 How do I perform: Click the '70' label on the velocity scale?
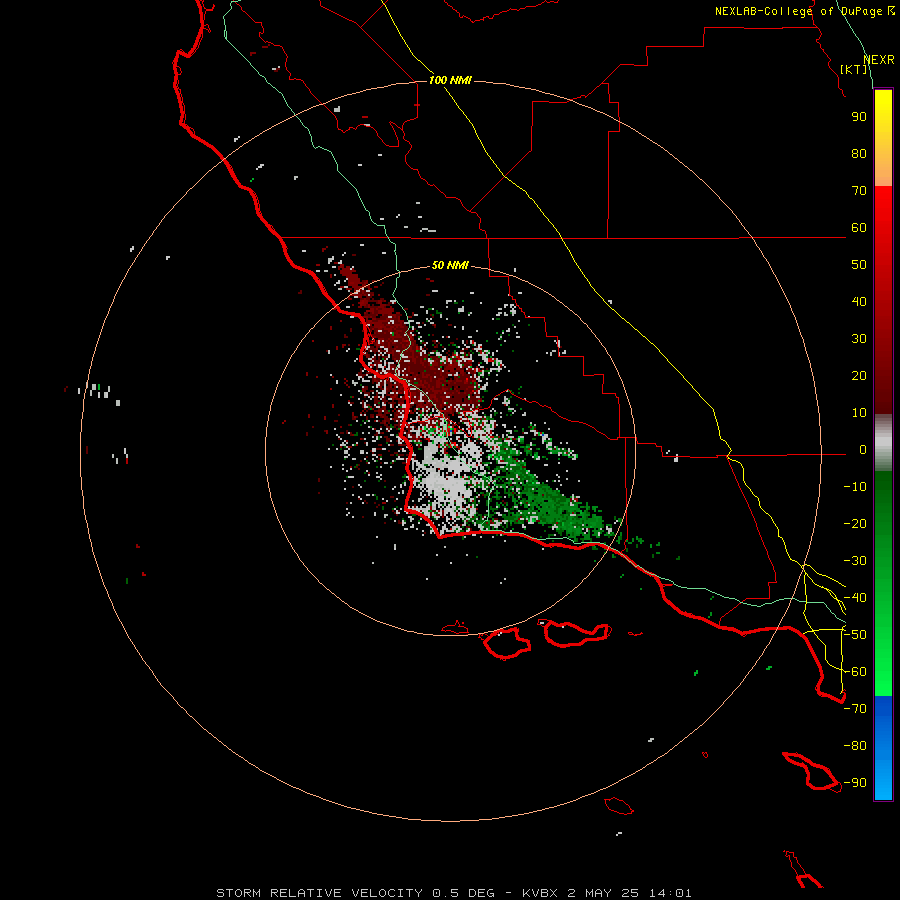[x=859, y=191]
